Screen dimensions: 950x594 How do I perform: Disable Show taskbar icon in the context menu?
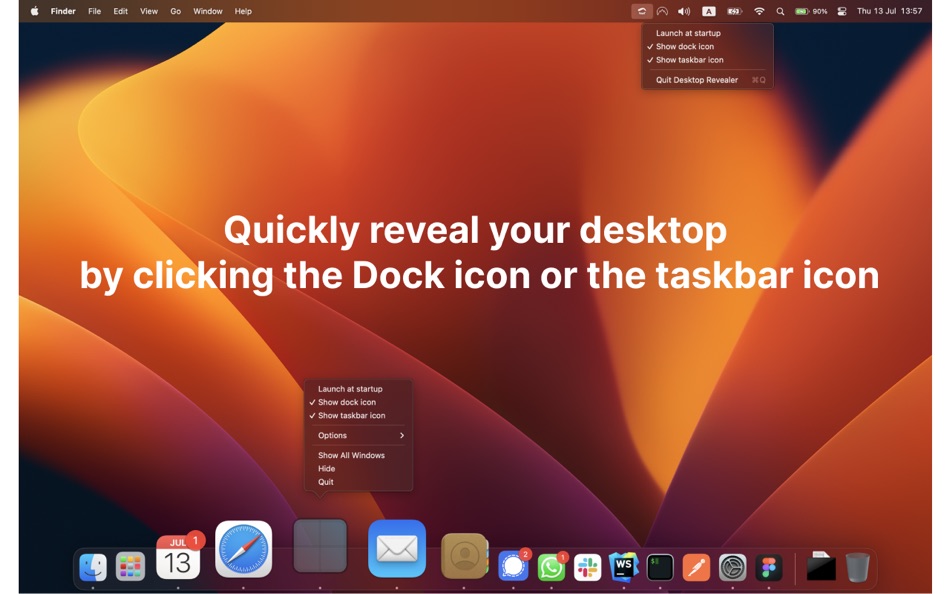[350, 416]
